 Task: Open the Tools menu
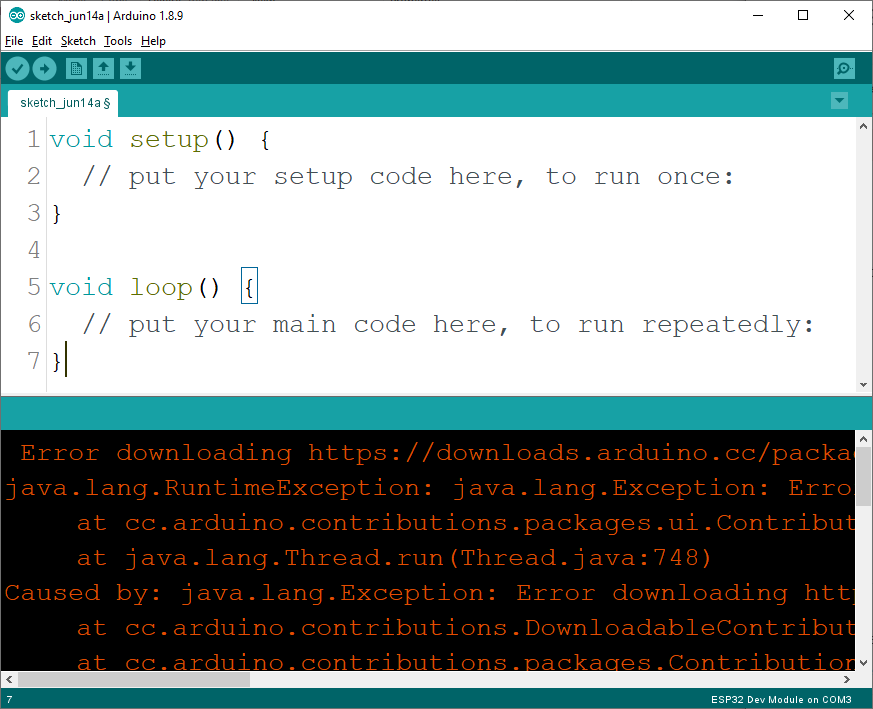pyautogui.click(x=117, y=41)
